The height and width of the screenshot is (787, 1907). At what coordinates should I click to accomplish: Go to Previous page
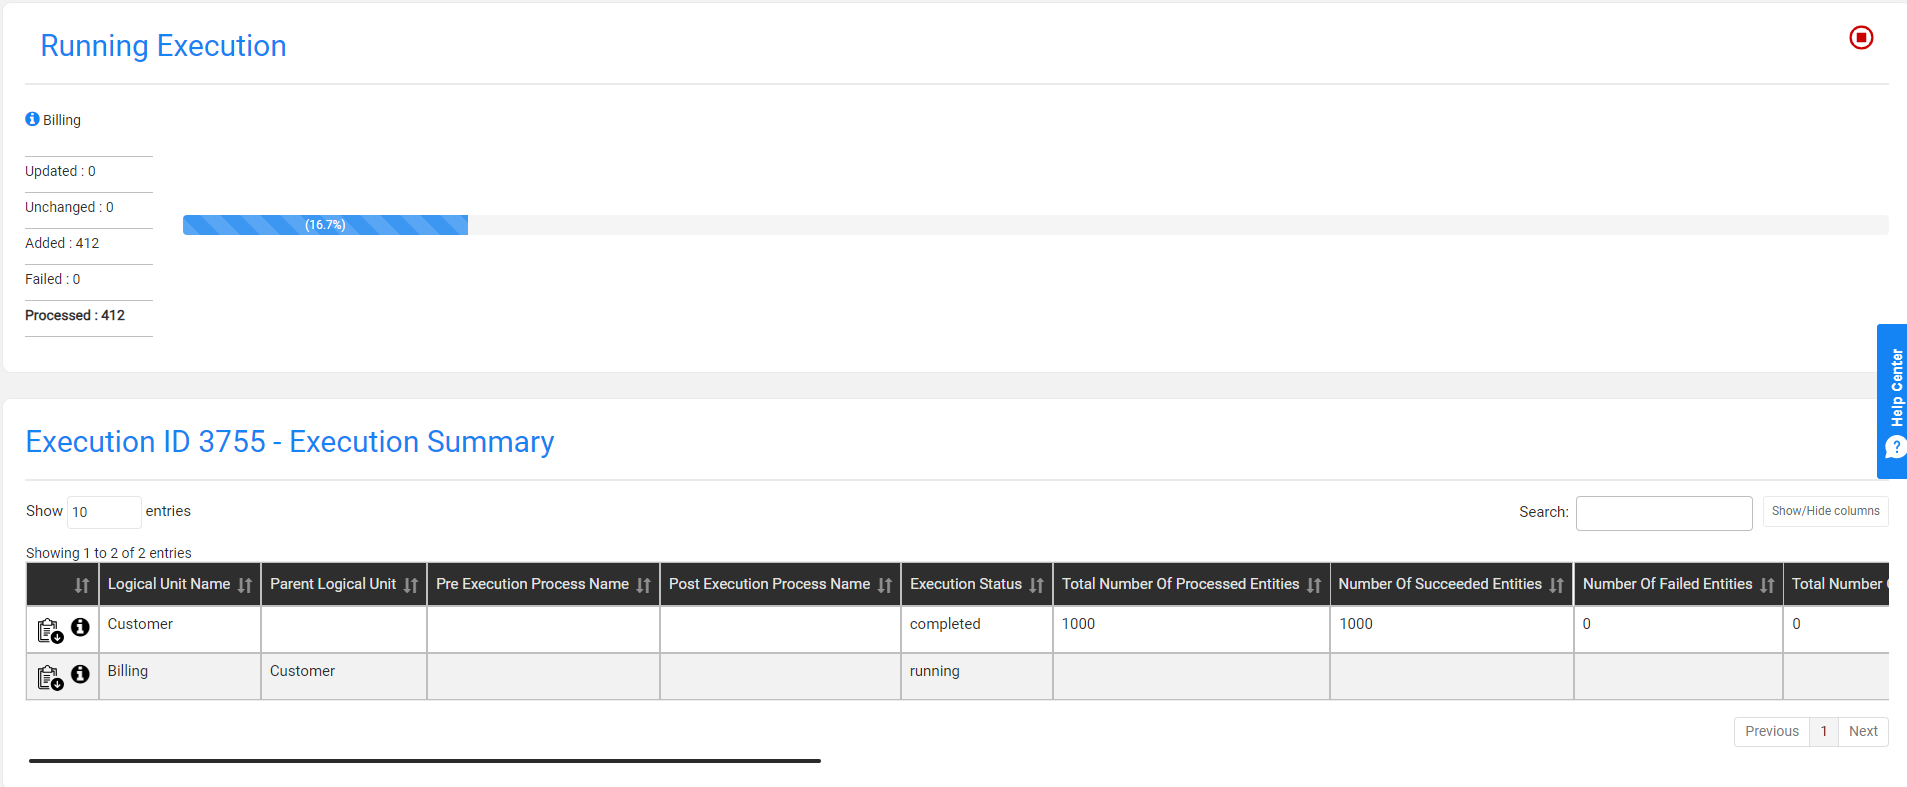(1771, 731)
